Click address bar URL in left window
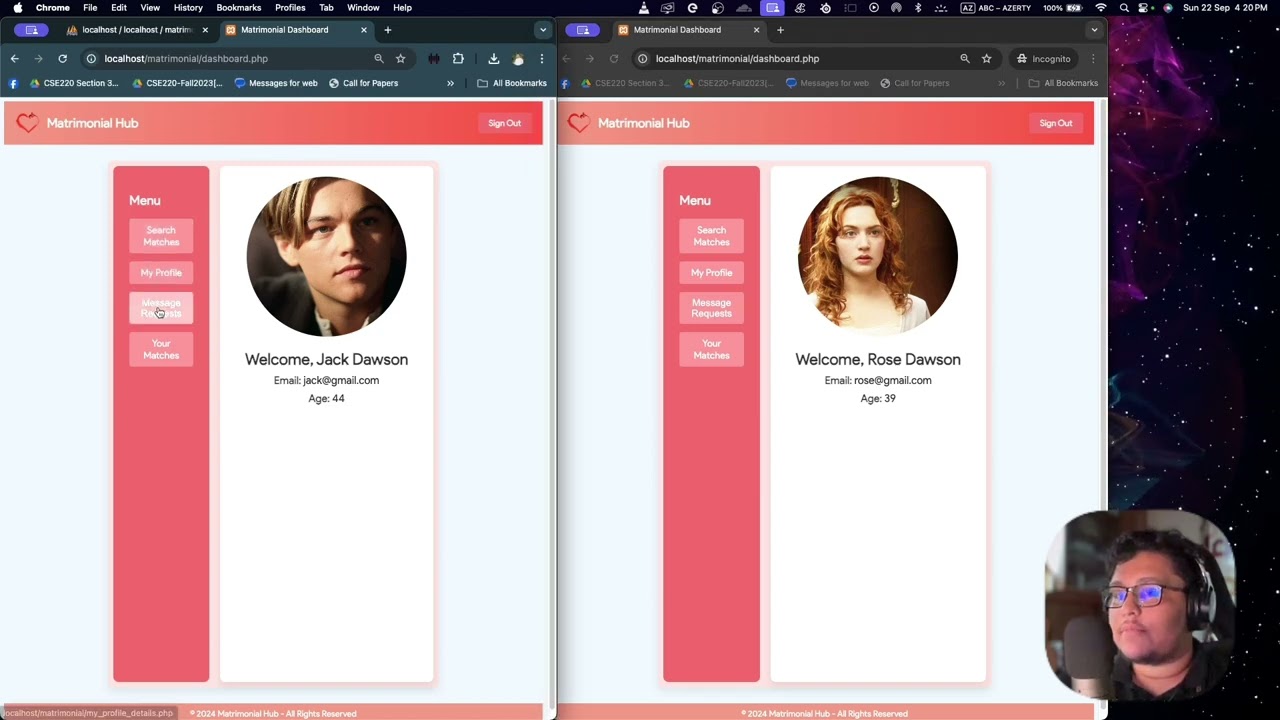The image size is (1280, 720). point(186,59)
